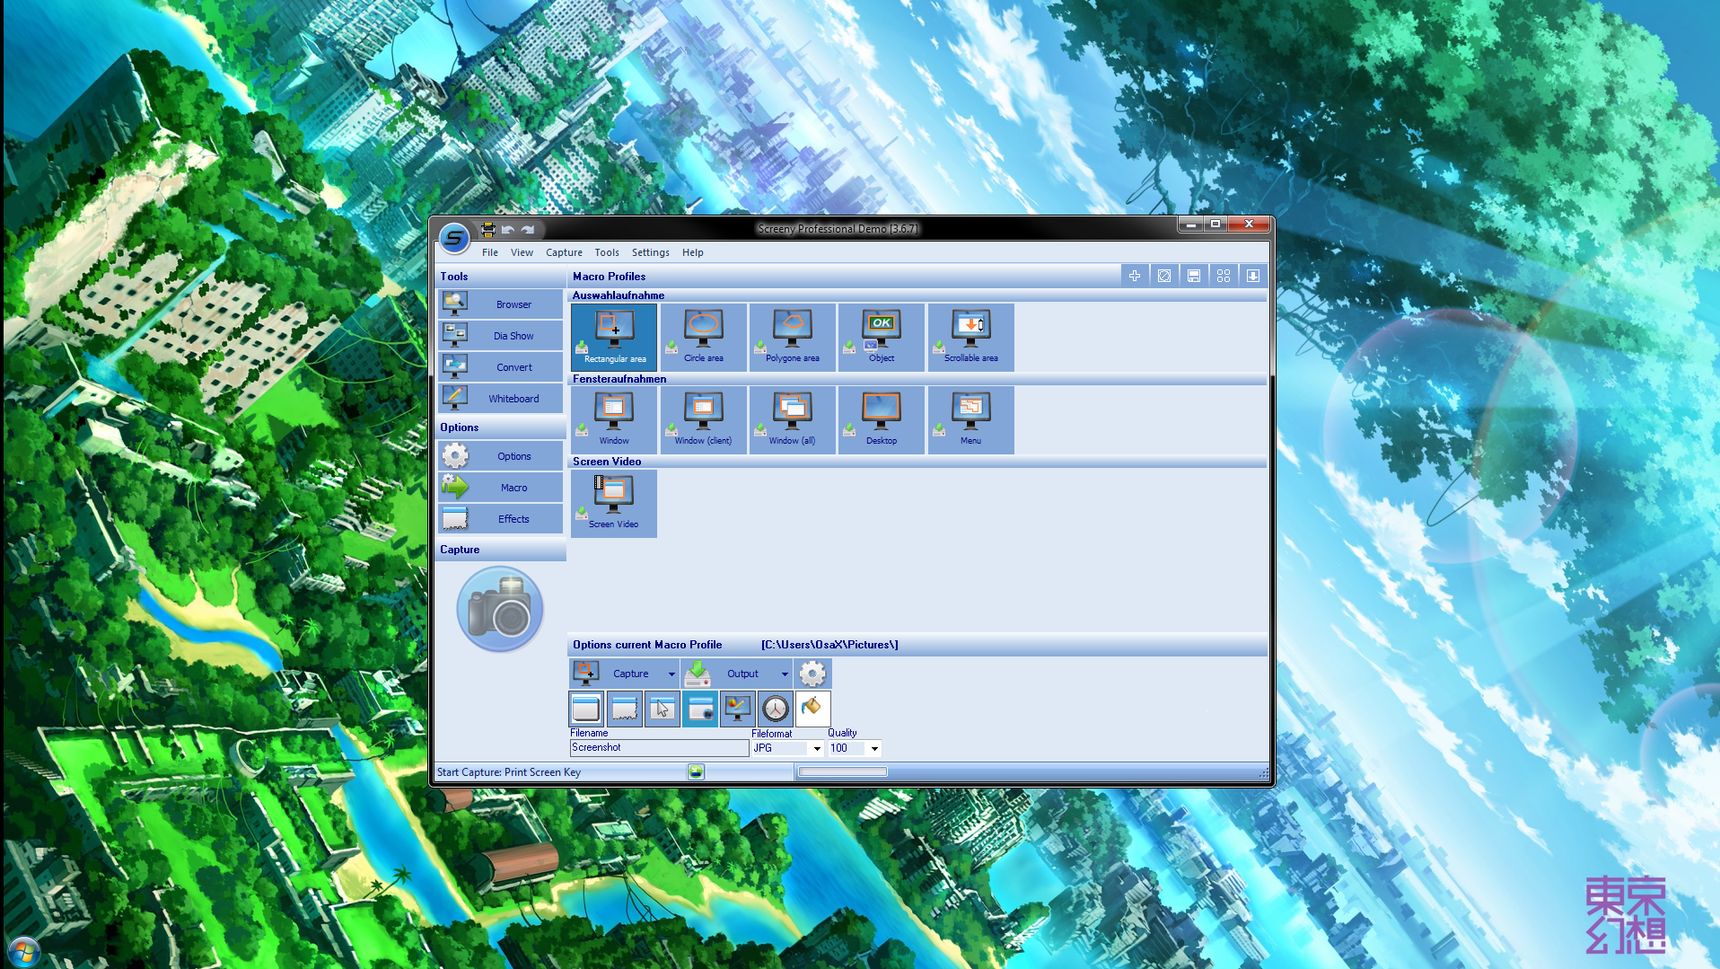Expand the Capture dropdown arrow
The image size is (1720, 969).
tap(671, 674)
